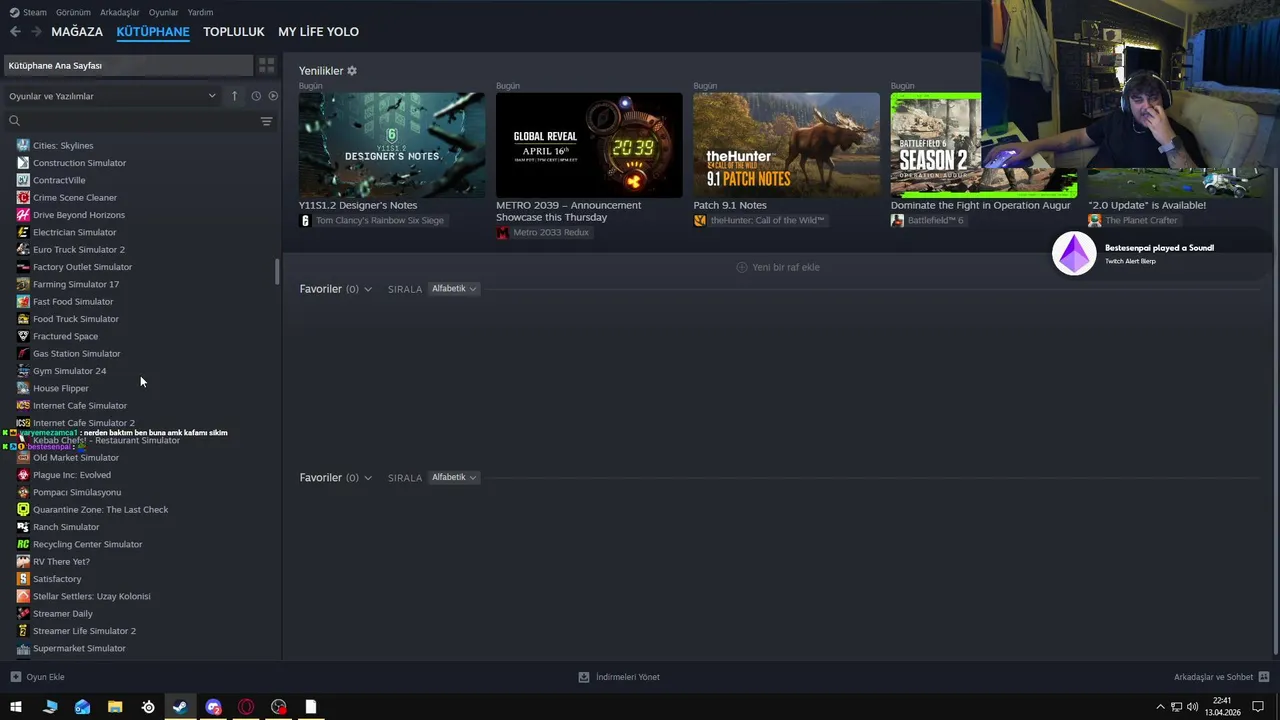This screenshot has width=1280, height=720.
Task: Open the SteelSeries taskbar icon
Action: tap(148, 707)
